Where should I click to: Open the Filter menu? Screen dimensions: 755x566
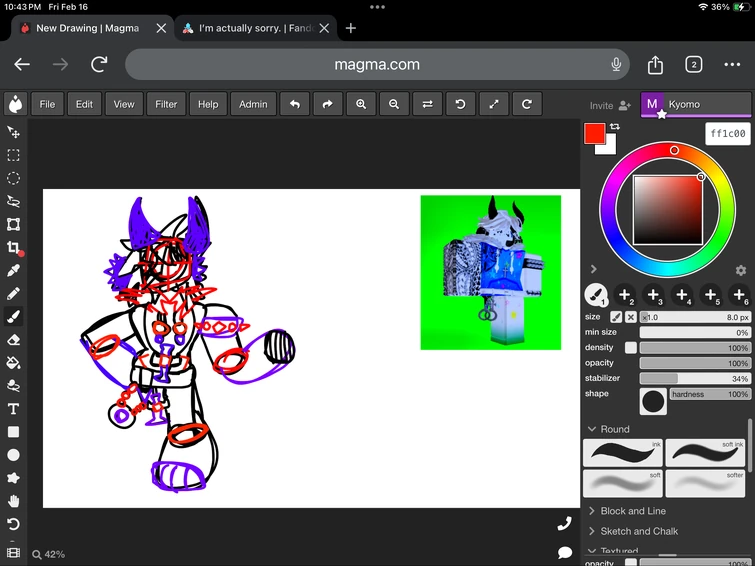coord(166,104)
